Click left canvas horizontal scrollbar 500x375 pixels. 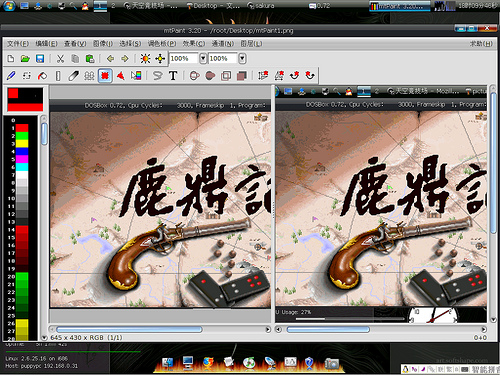click(129, 329)
